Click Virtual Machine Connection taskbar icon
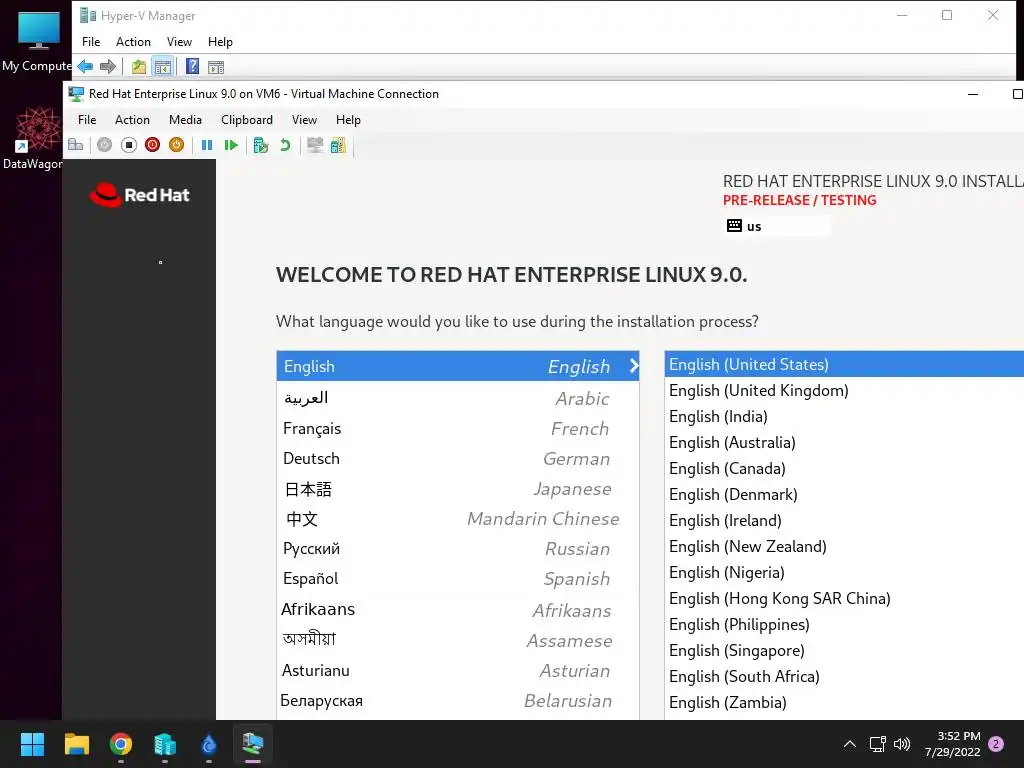Viewport: 1024px width, 768px height. pyautogui.click(x=253, y=744)
